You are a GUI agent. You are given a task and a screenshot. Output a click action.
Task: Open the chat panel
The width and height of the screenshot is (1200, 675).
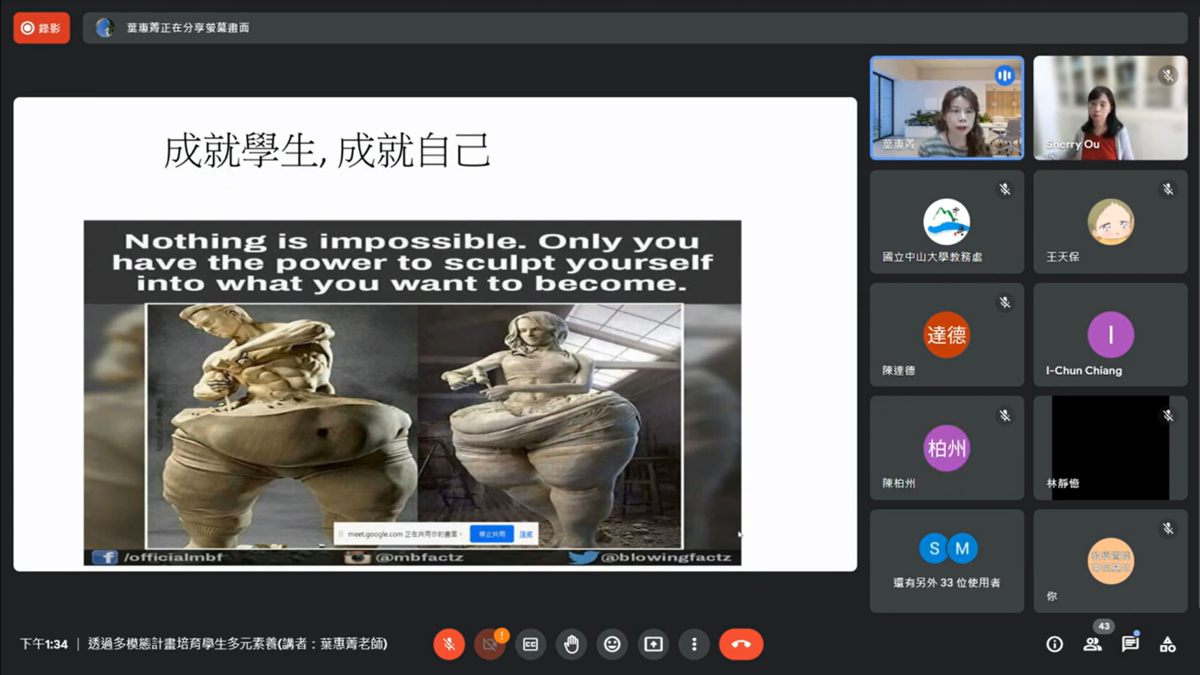[x=1130, y=644]
